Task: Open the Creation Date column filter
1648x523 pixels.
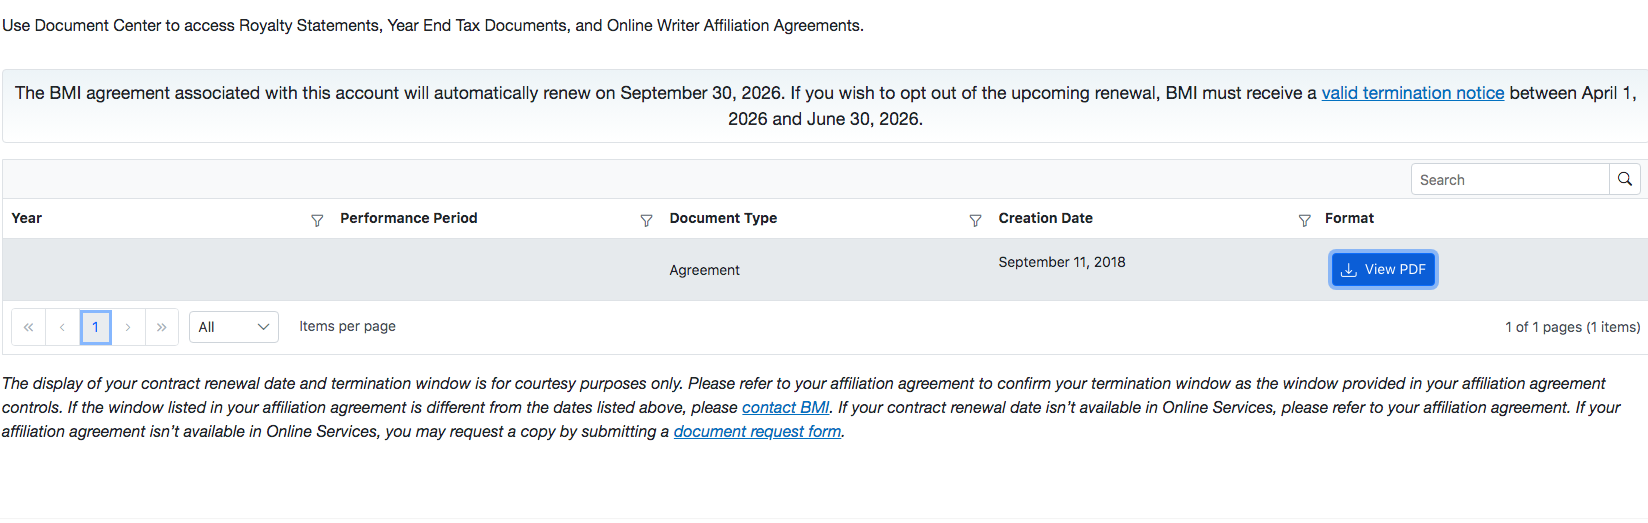Action: (x=1304, y=220)
